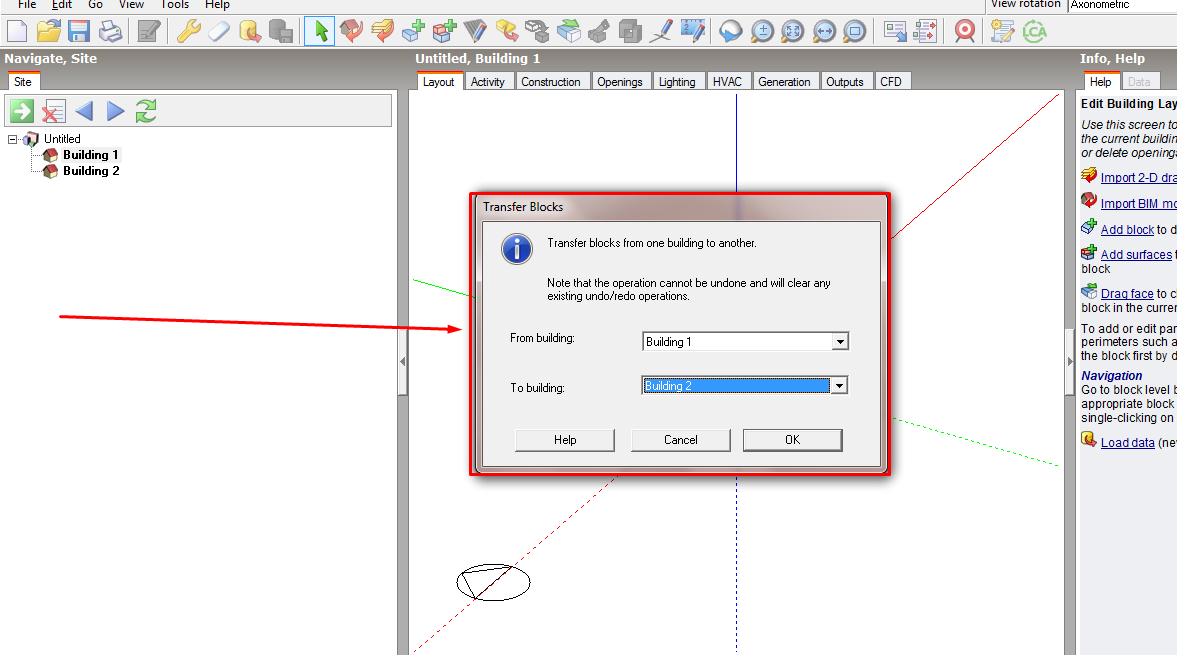Click the Load data link
Viewport: 1177px width, 655px height.
point(1127,443)
